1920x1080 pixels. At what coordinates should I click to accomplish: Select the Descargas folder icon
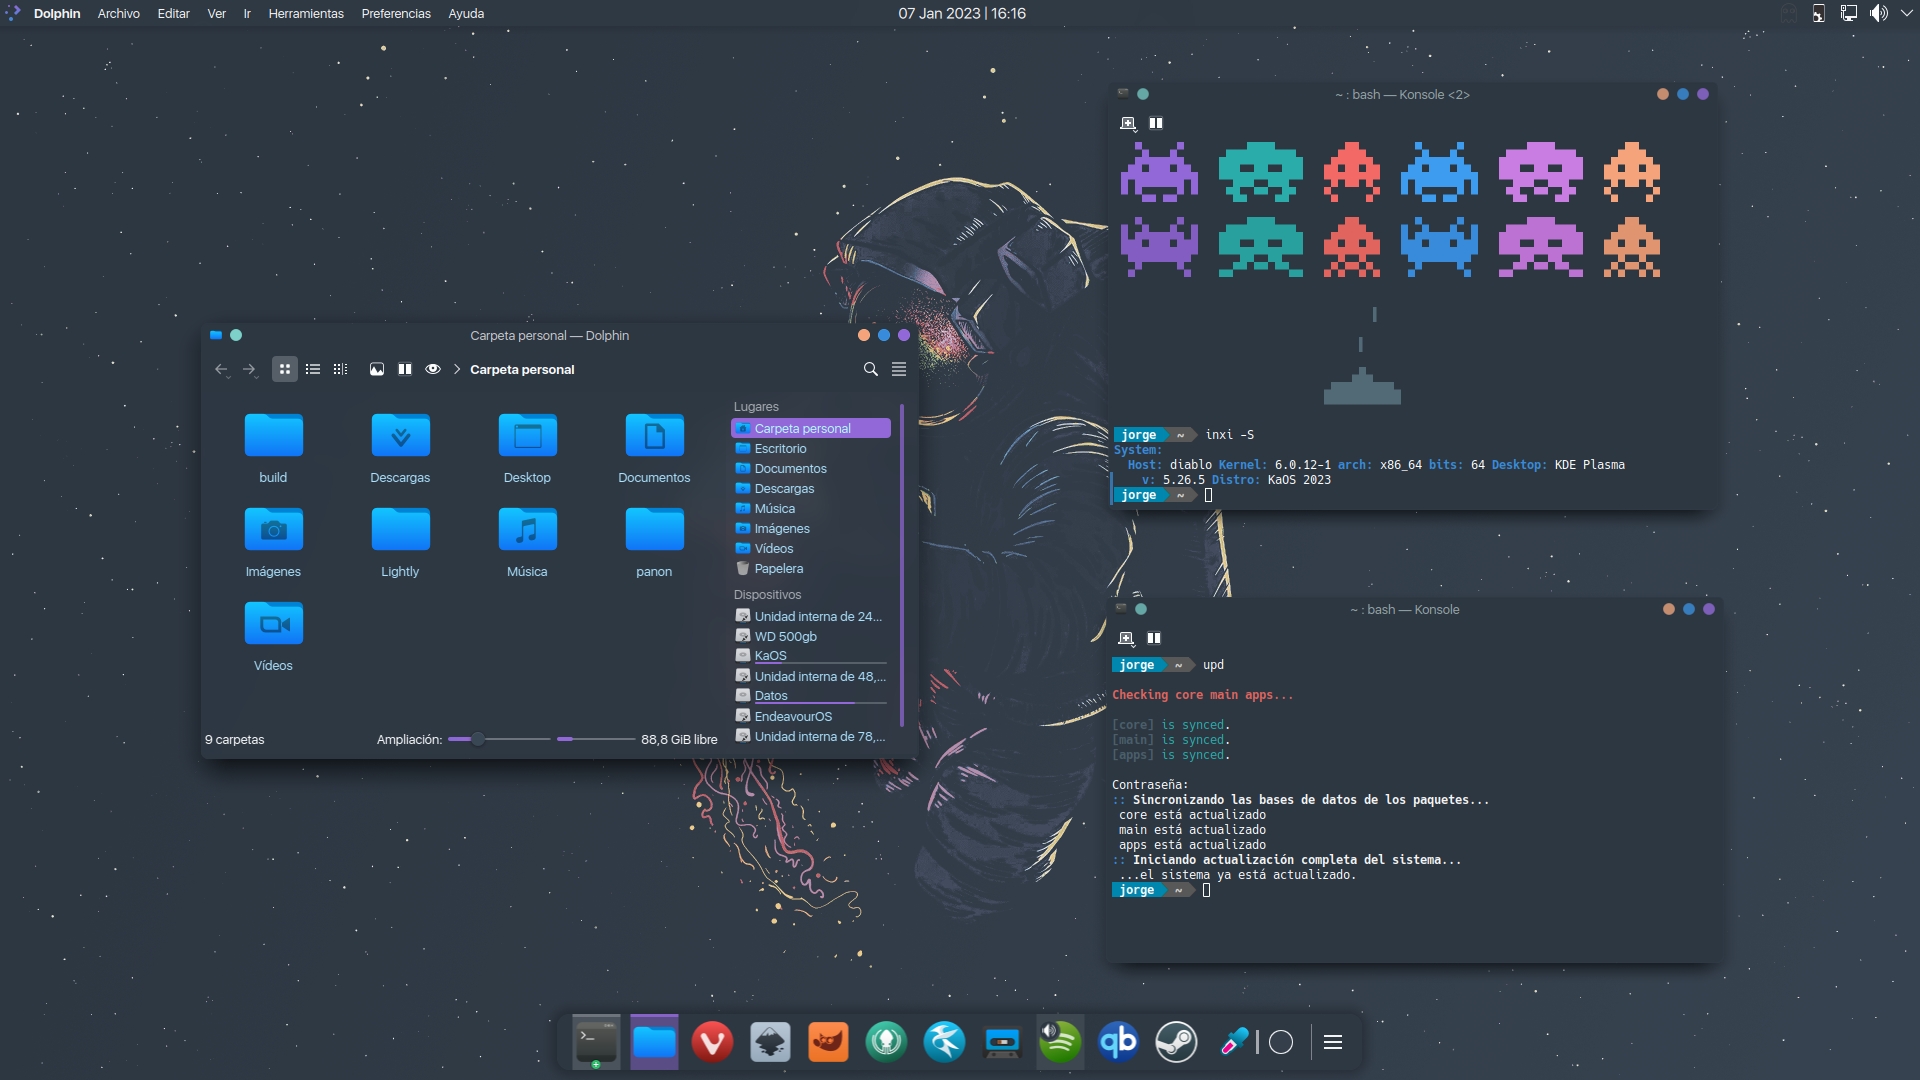click(400, 435)
